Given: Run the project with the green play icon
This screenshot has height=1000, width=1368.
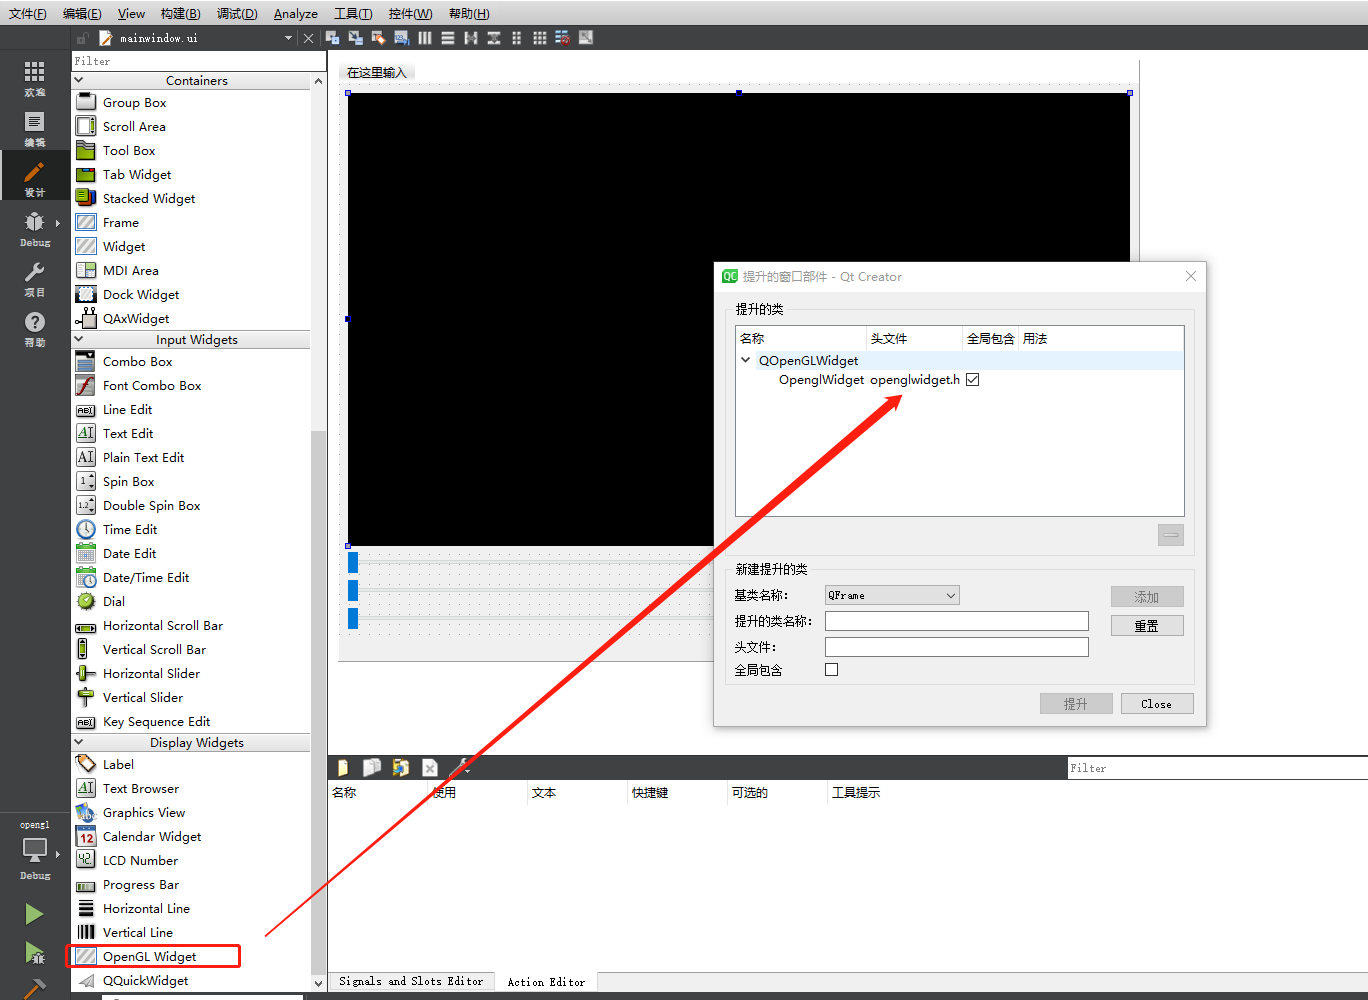Looking at the screenshot, I should coord(33,913).
